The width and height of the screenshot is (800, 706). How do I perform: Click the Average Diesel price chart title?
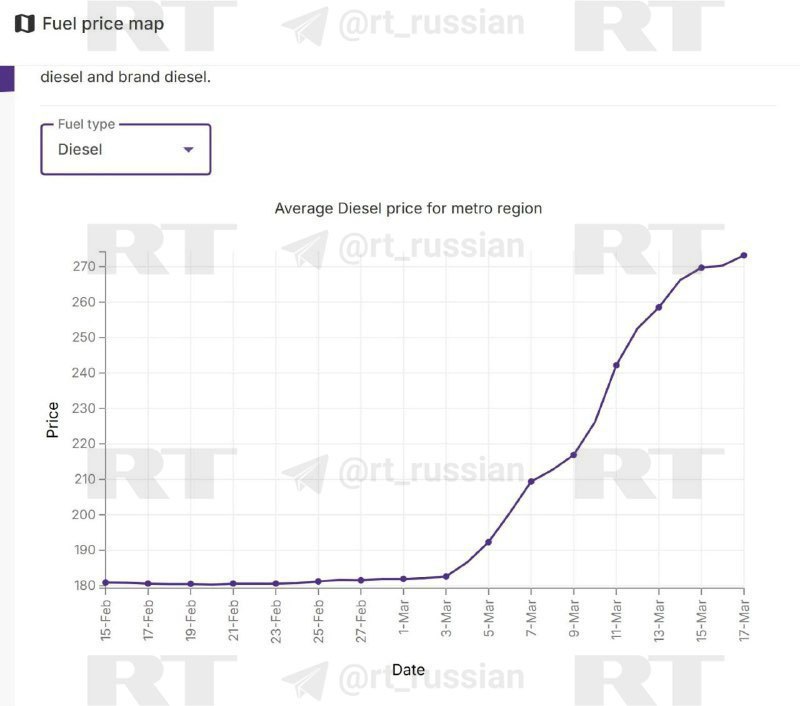pos(408,208)
